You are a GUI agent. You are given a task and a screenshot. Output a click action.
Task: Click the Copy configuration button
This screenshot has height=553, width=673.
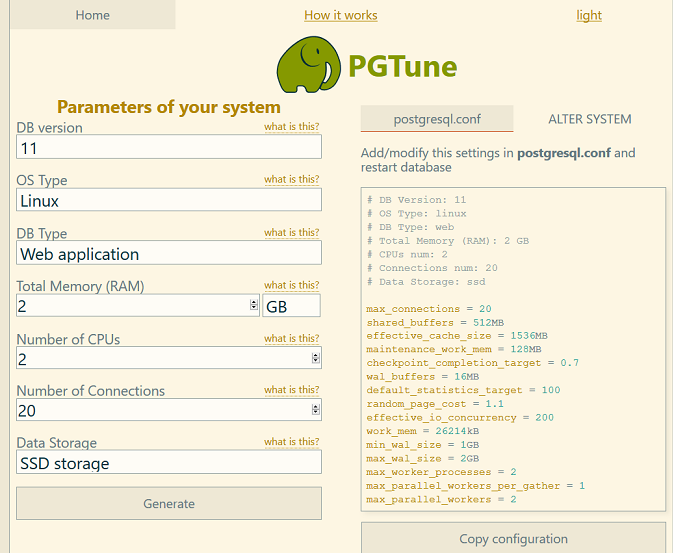513,538
